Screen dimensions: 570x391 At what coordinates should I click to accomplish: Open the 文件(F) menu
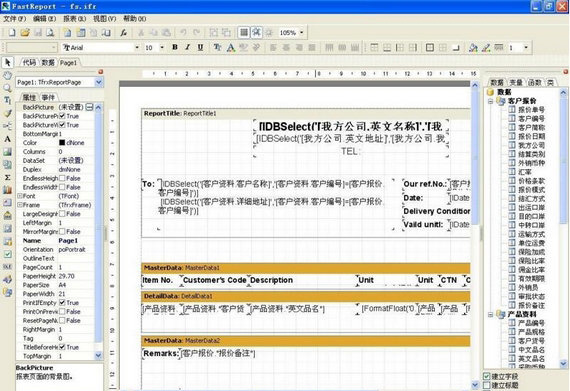(15, 19)
